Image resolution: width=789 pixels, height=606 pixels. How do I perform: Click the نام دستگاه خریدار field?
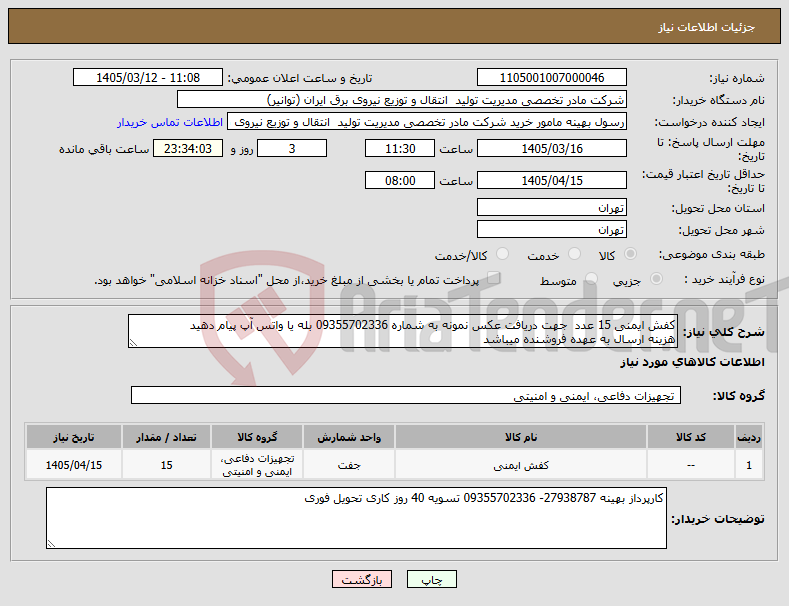[402, 100]
